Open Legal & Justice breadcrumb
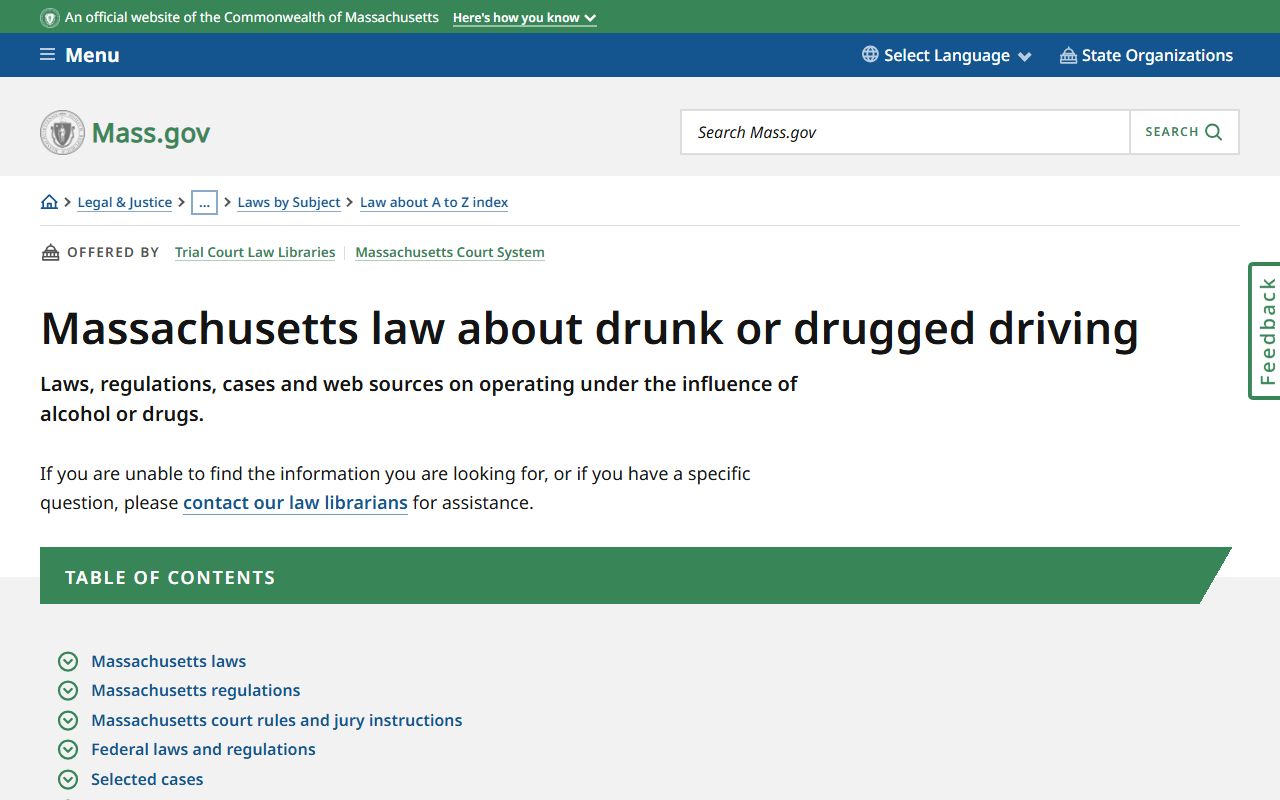This screenshot has height=800, width=1280. 125,202
